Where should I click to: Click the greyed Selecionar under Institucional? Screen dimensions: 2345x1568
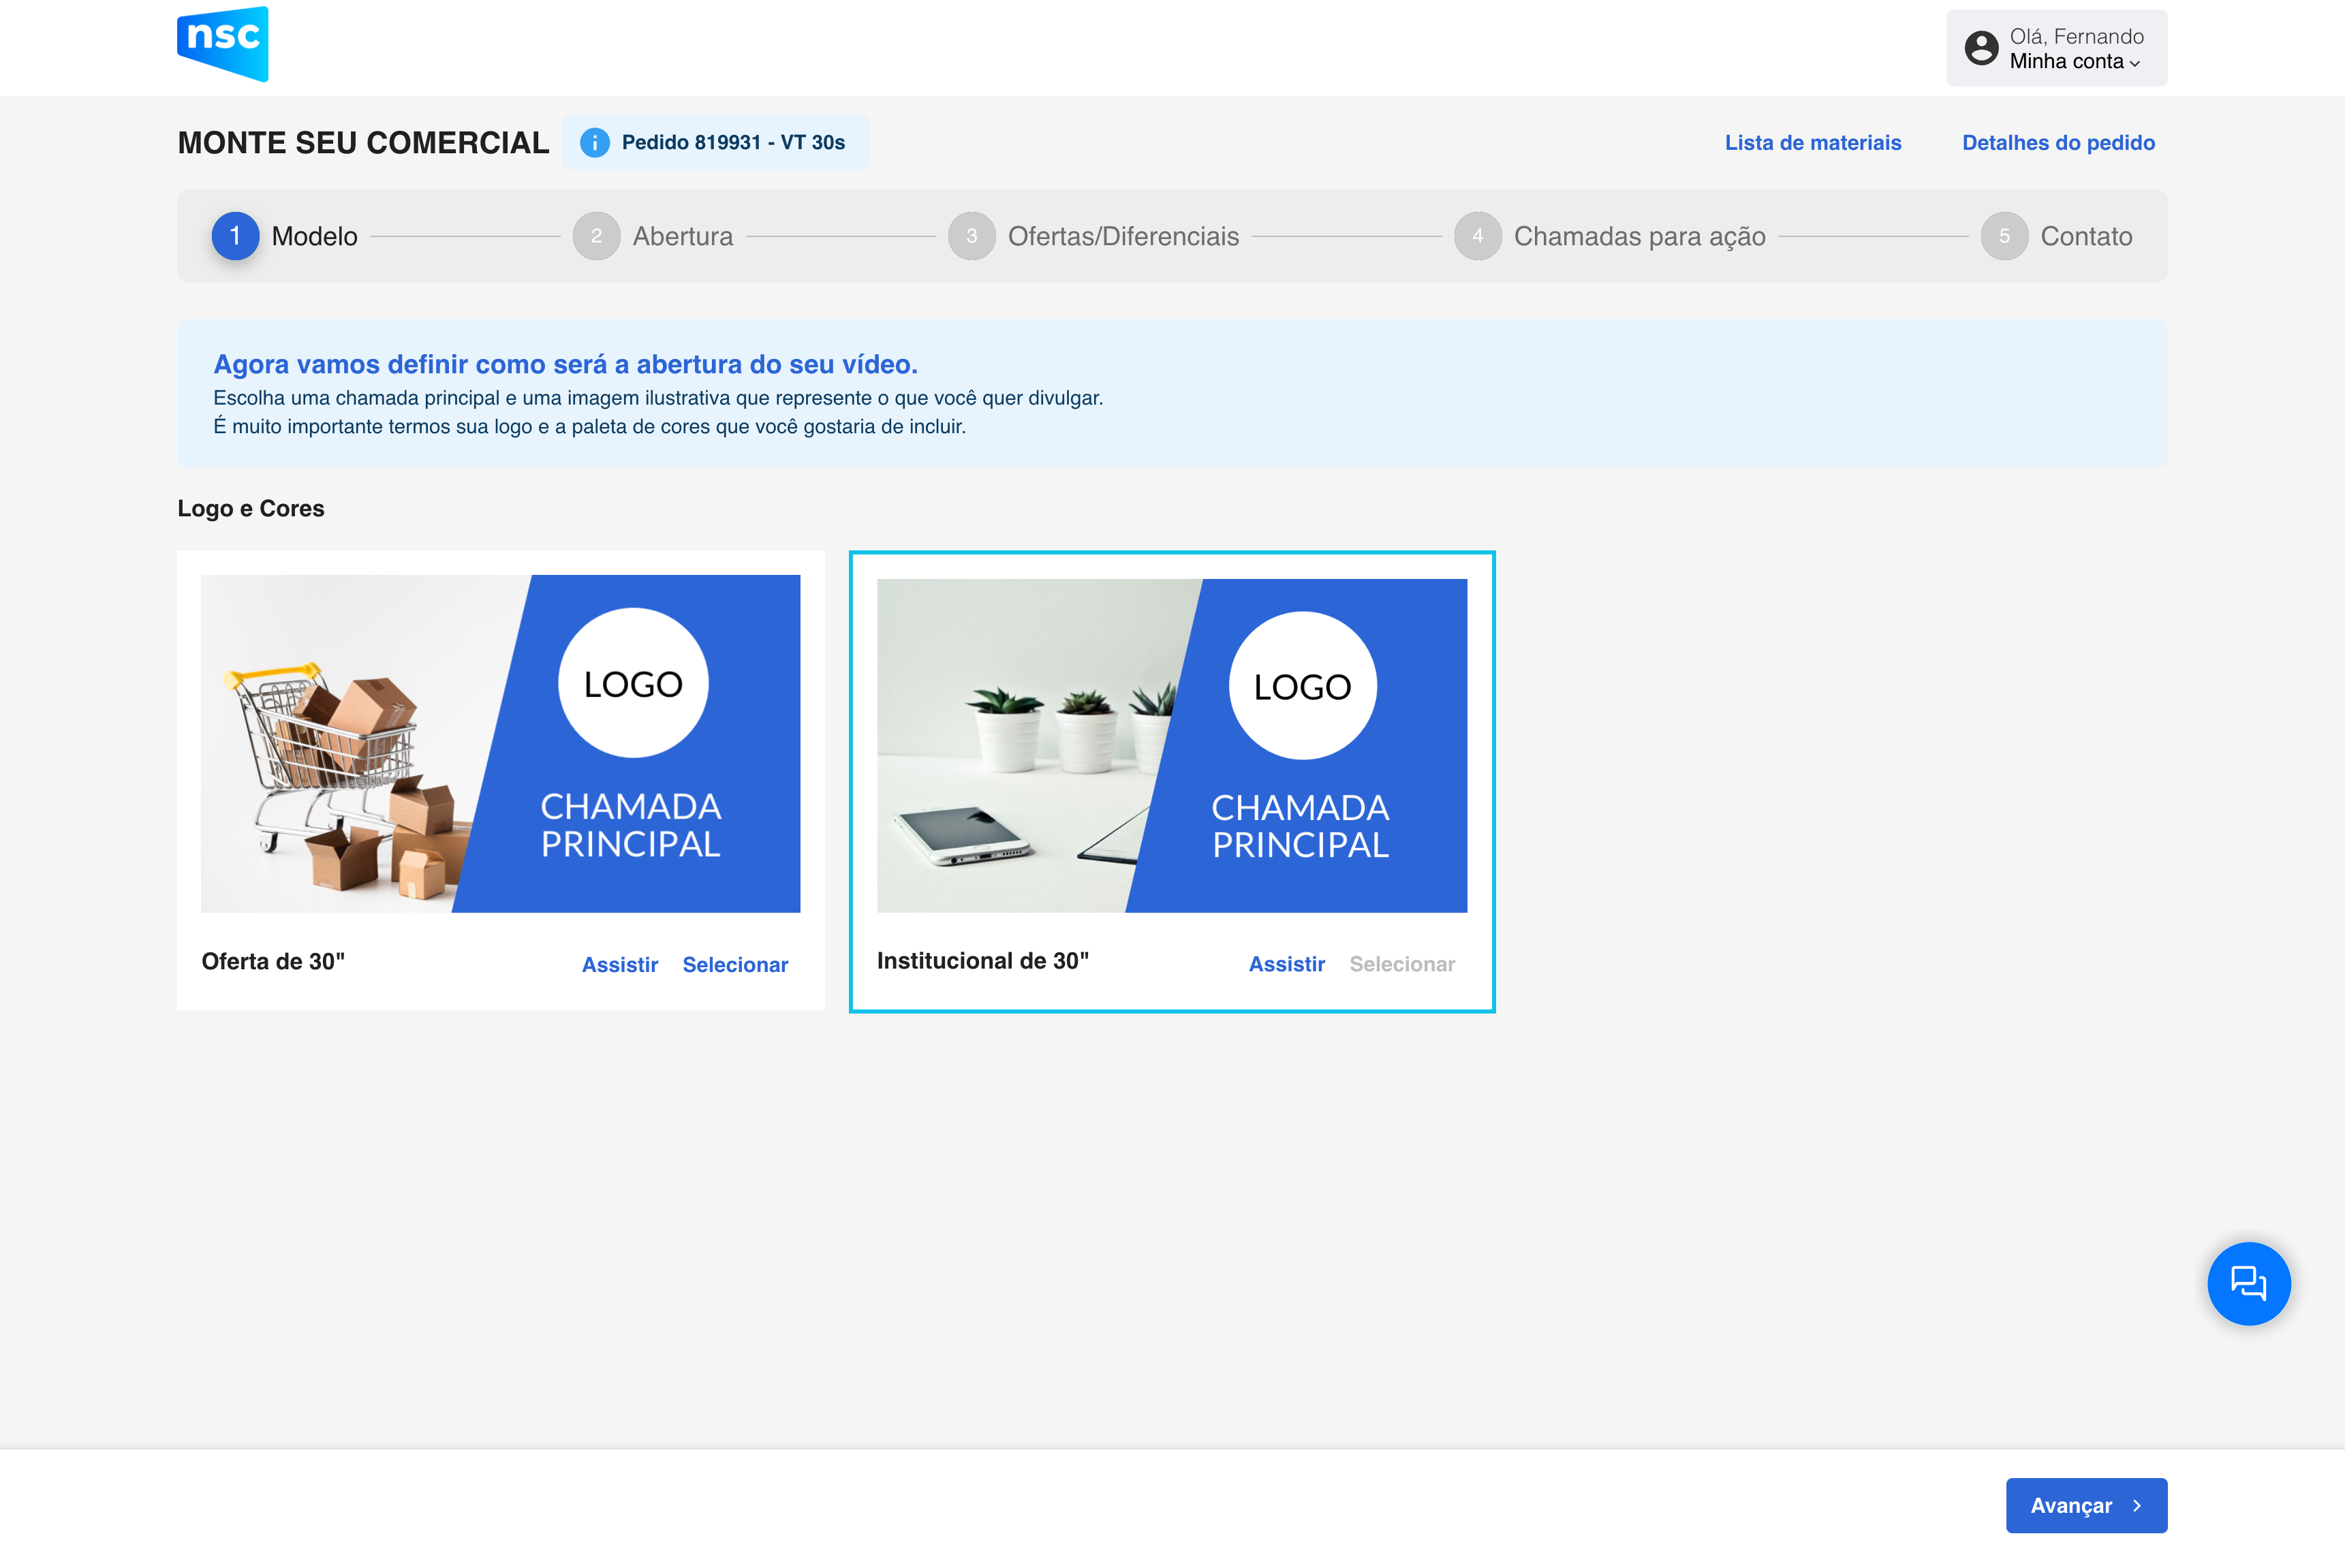pyautogui.click(x=1402, y=964)
